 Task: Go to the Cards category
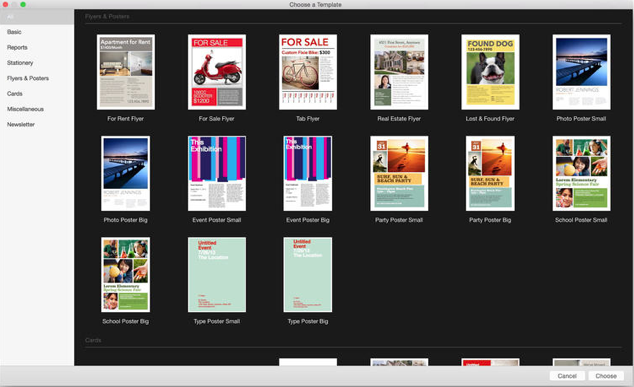[15, 93]
